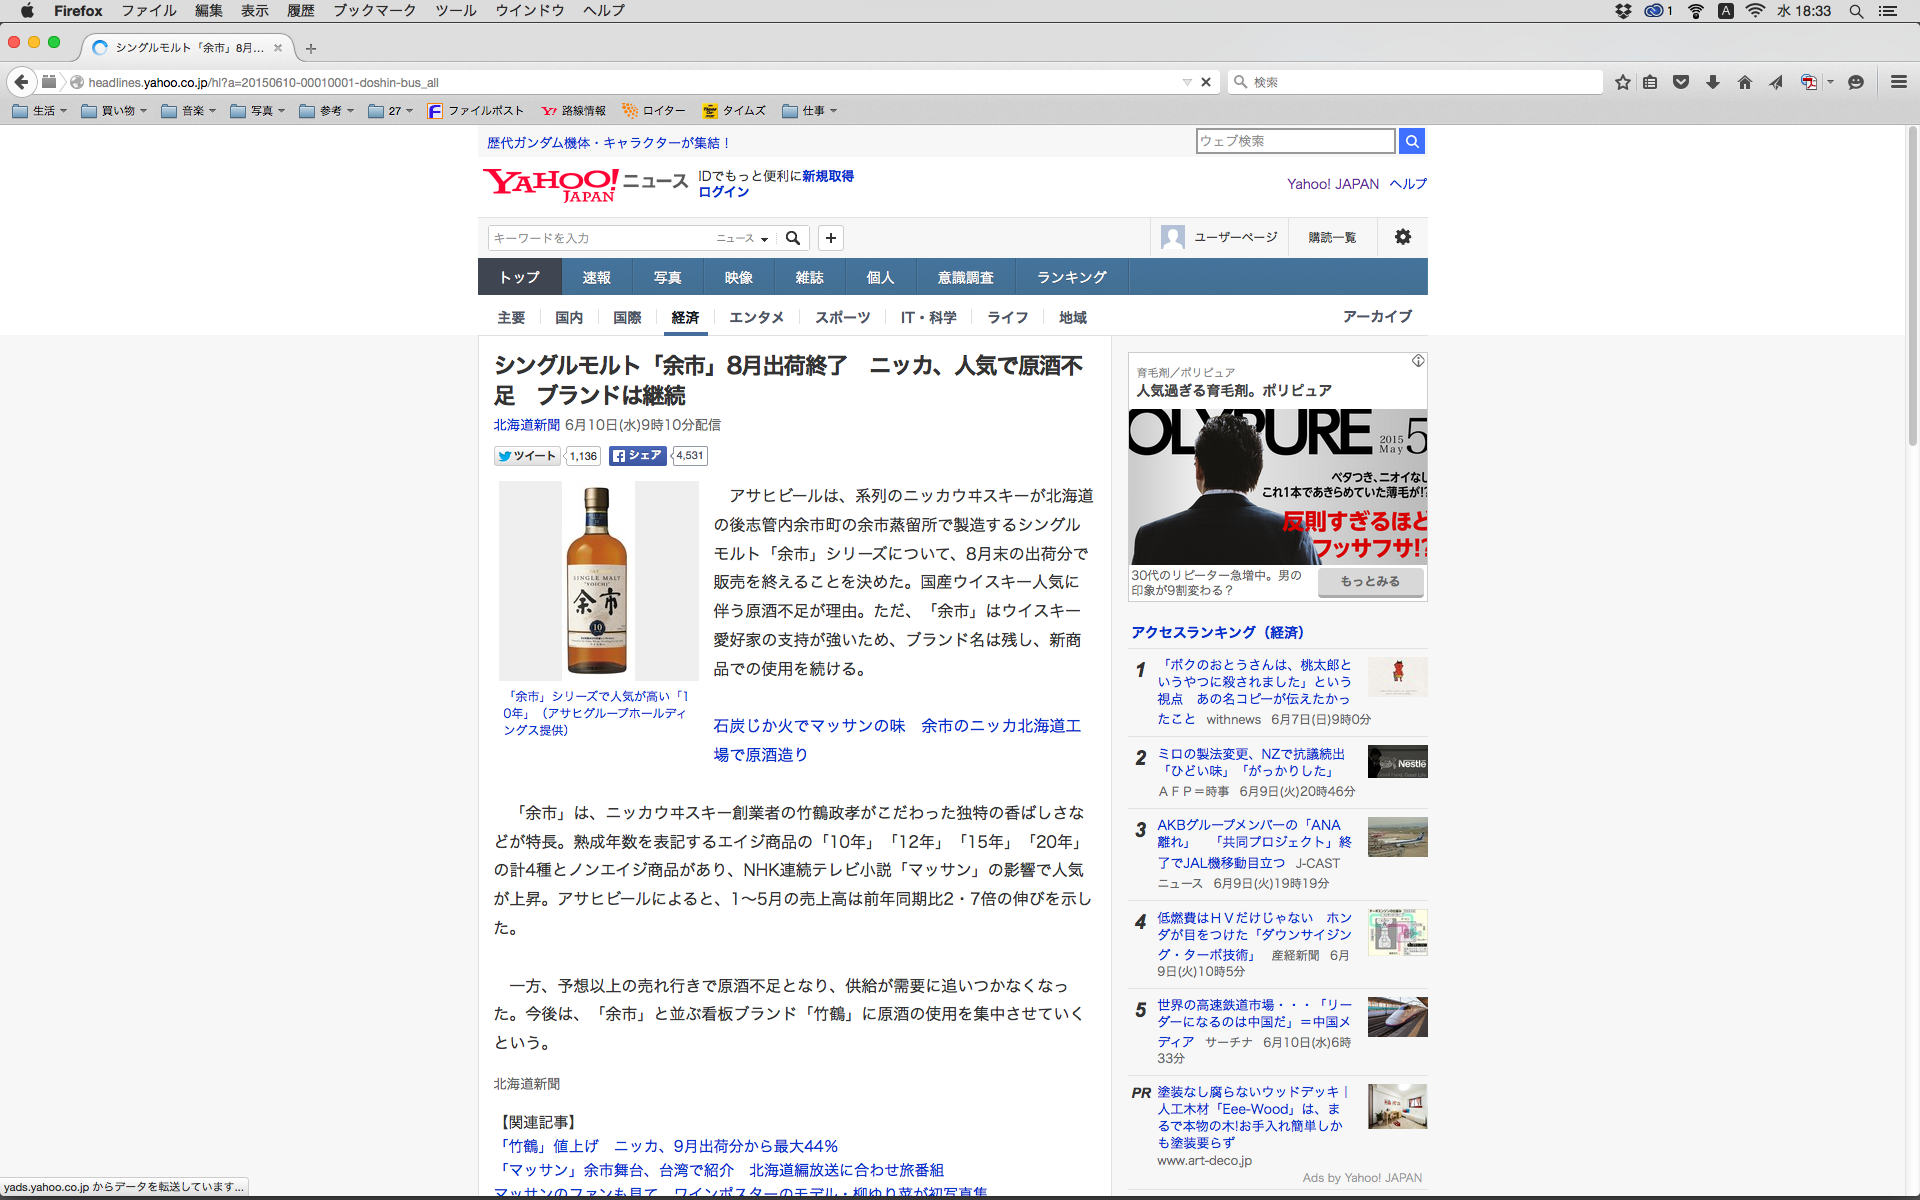1920x1200 pixels.
Task: Type in the ウェブ検索 input field
Action: [1295, 141]
